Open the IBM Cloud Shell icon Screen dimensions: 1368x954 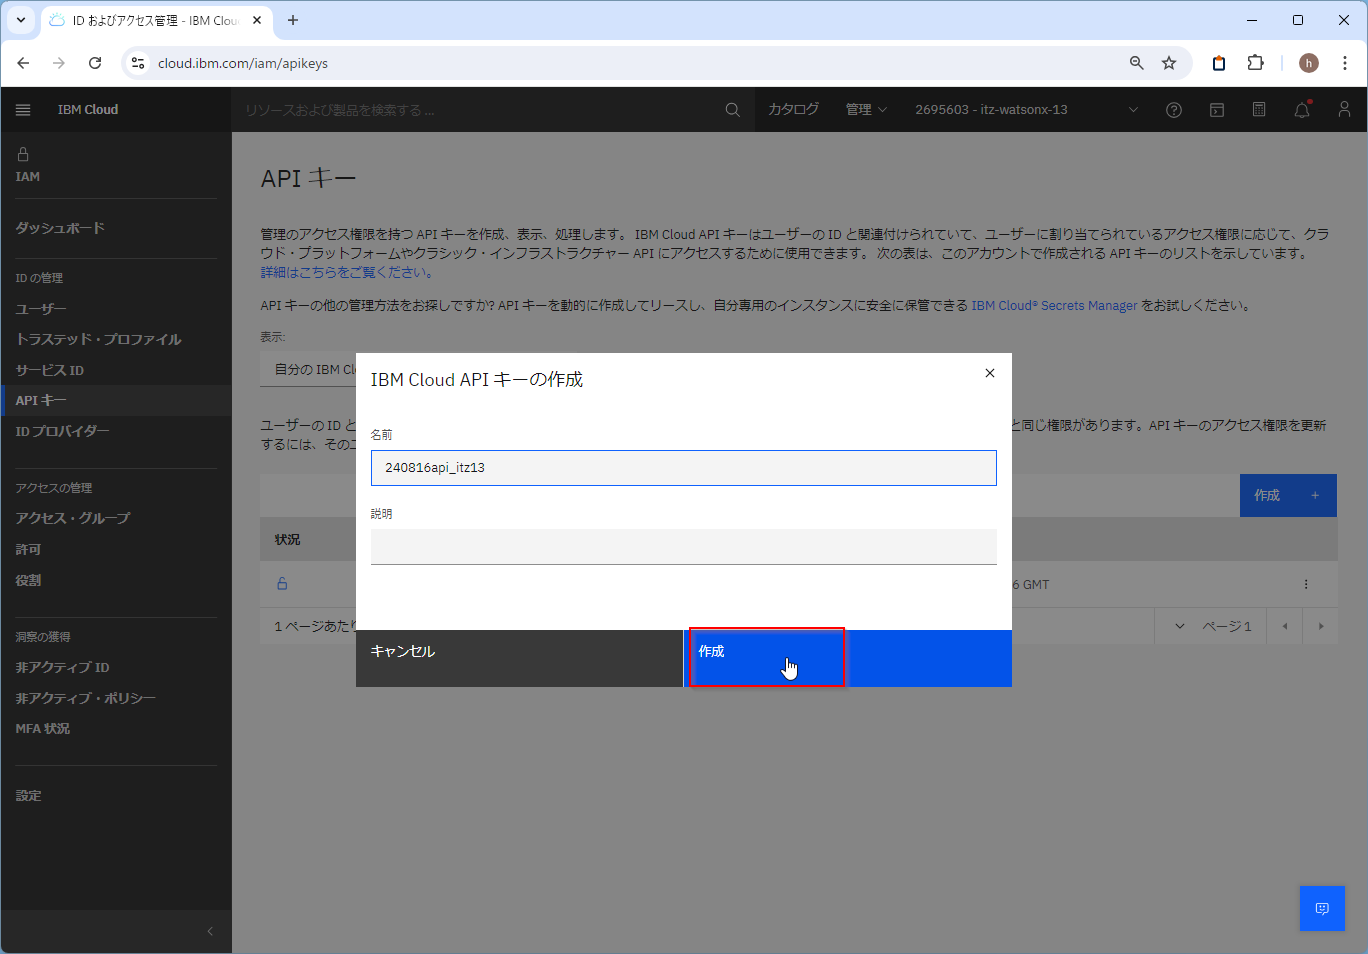click(1217, 110)
